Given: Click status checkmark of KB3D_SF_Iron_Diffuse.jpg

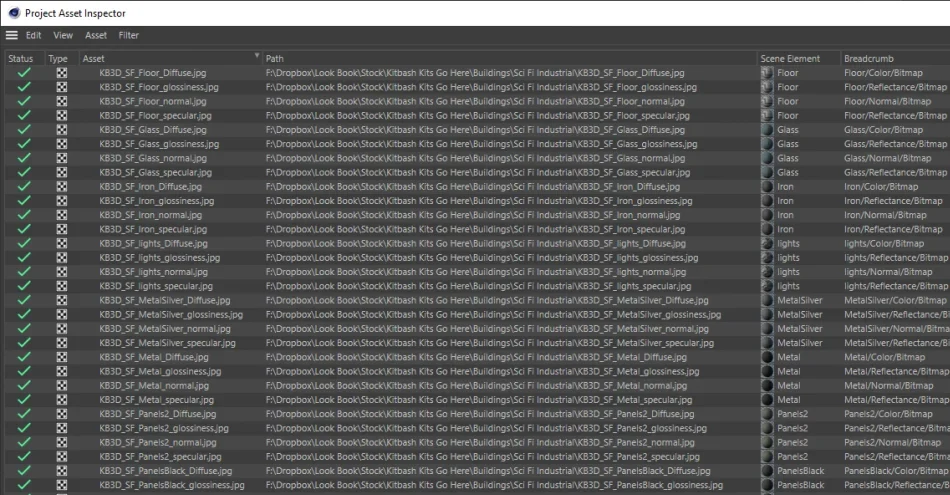Looking at the screenshot, I should (x=24, y=187).
